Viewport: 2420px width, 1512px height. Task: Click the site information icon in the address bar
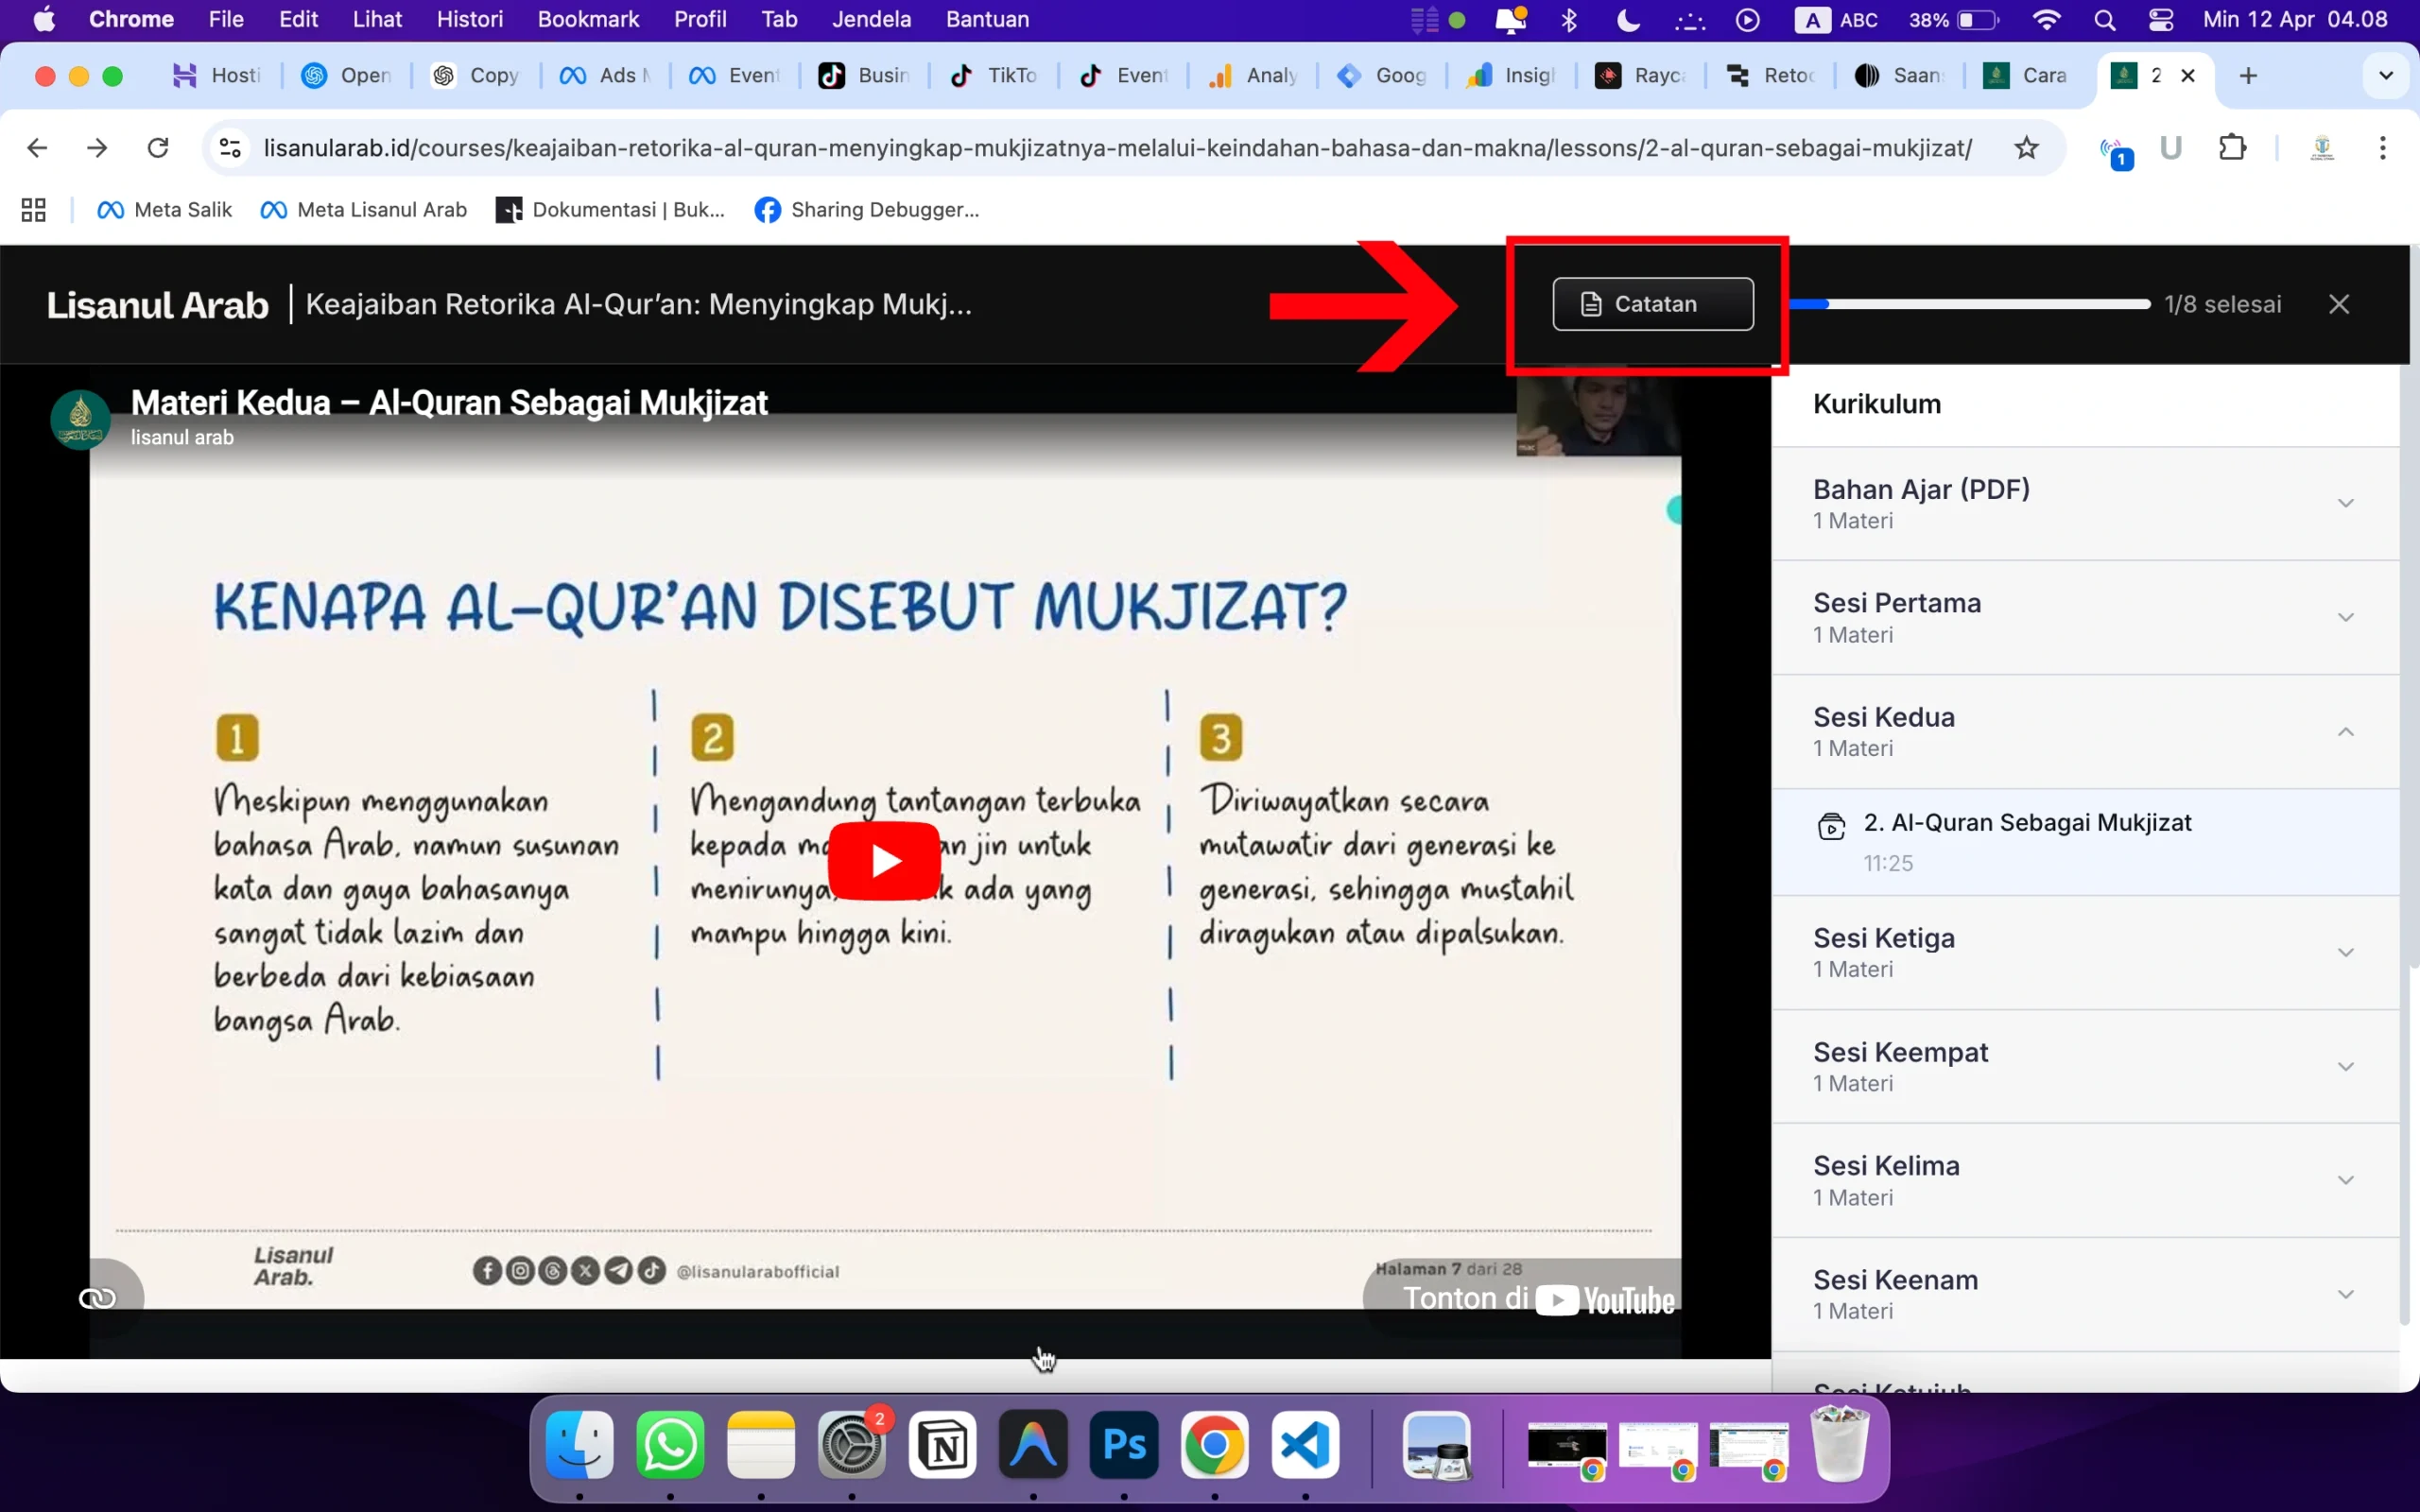point(229,147)
